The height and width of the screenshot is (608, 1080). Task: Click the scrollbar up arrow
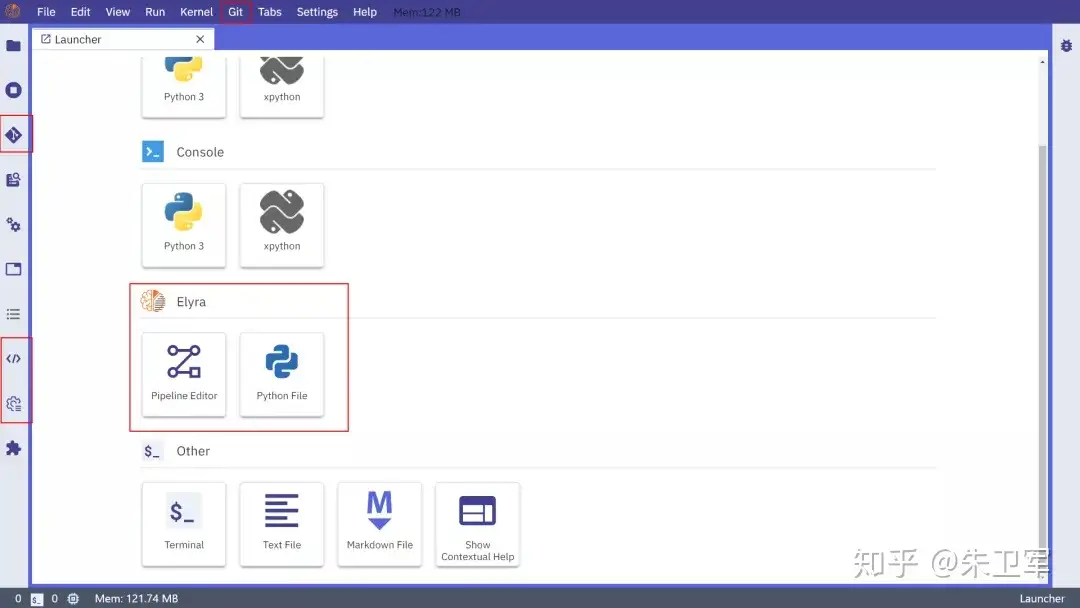point(1042,62)
